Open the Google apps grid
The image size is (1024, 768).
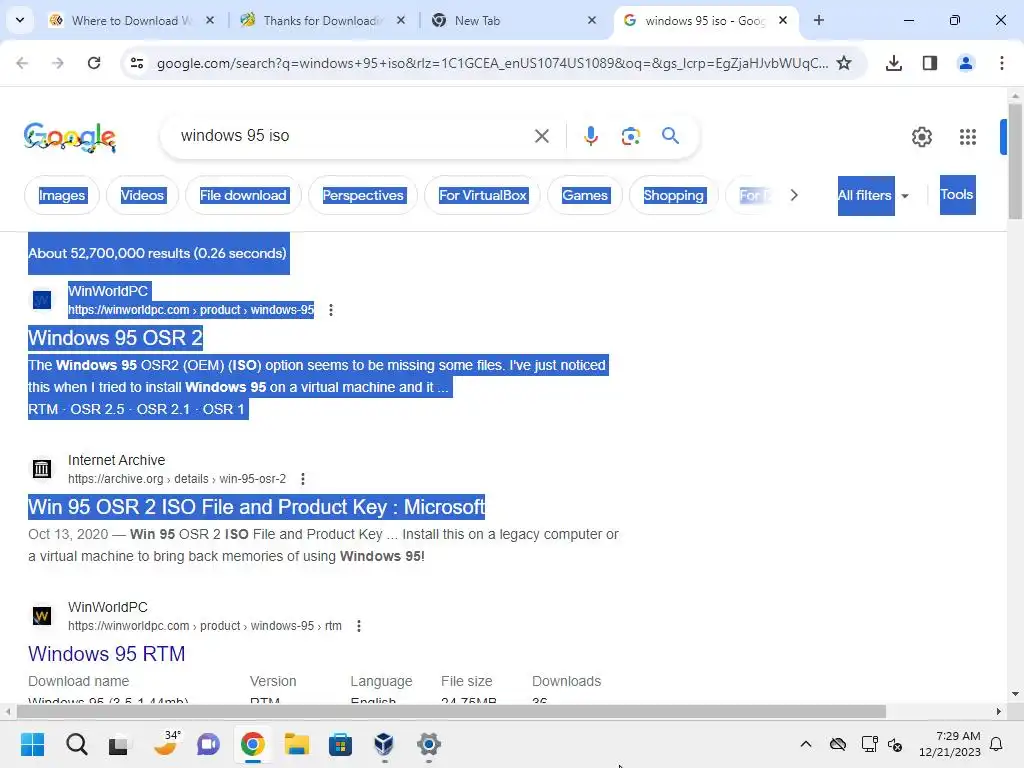click(967, 136)
